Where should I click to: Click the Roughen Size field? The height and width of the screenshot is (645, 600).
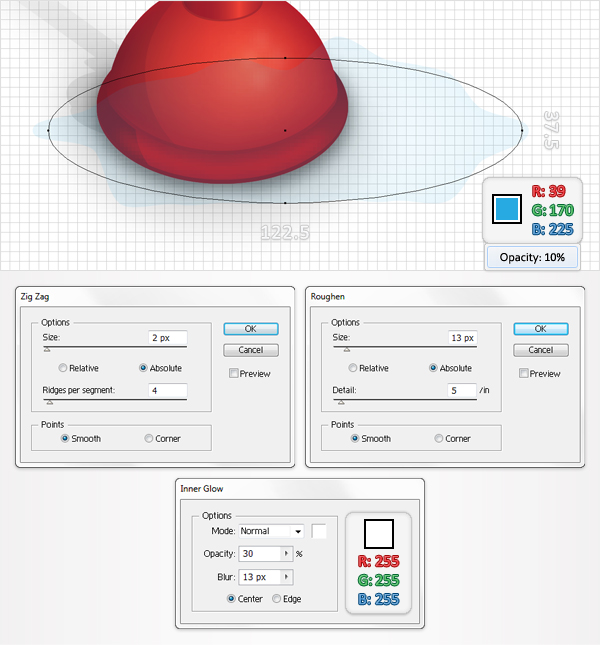(462, 338)
